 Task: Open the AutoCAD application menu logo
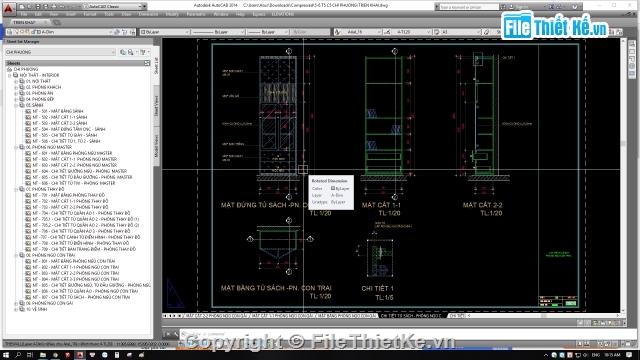[8, 7]
